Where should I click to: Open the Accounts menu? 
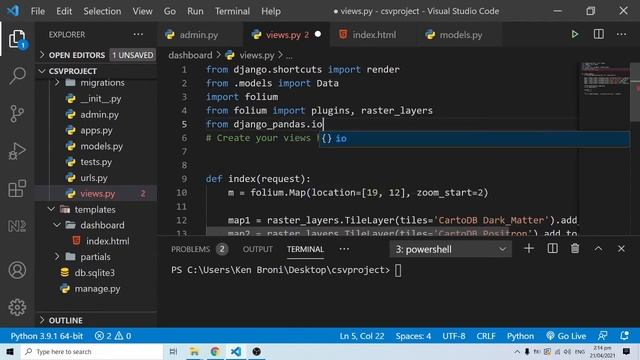tap(17, 270)
